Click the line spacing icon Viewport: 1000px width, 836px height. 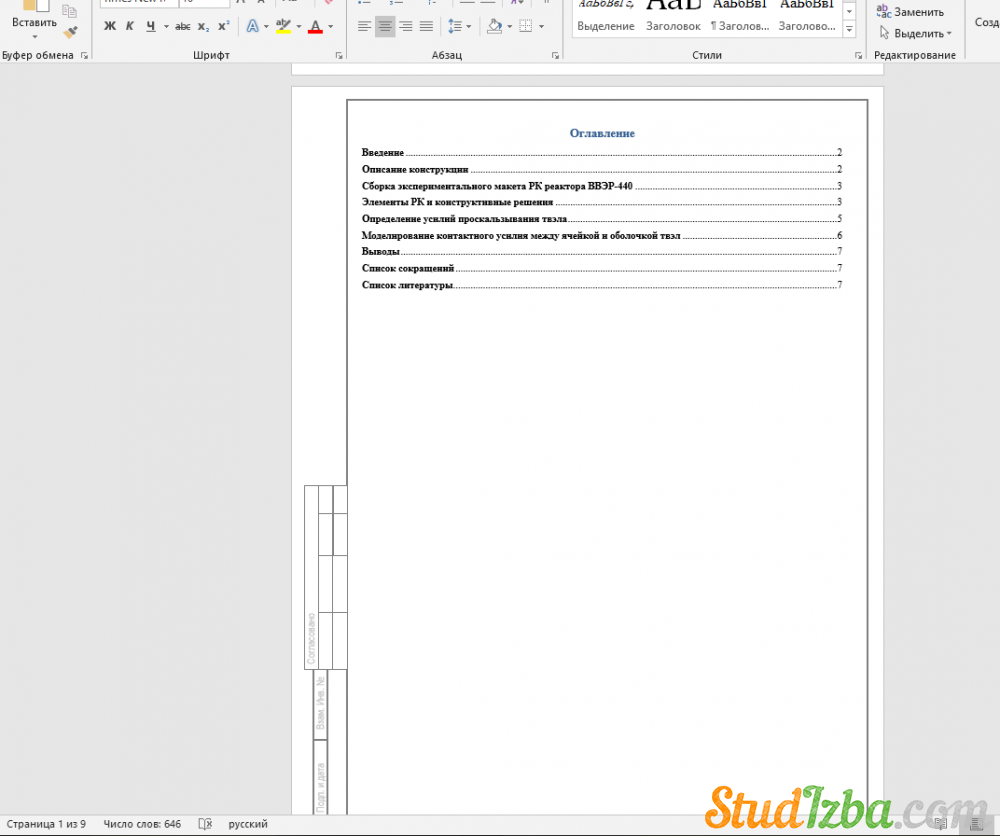[455, 27]
